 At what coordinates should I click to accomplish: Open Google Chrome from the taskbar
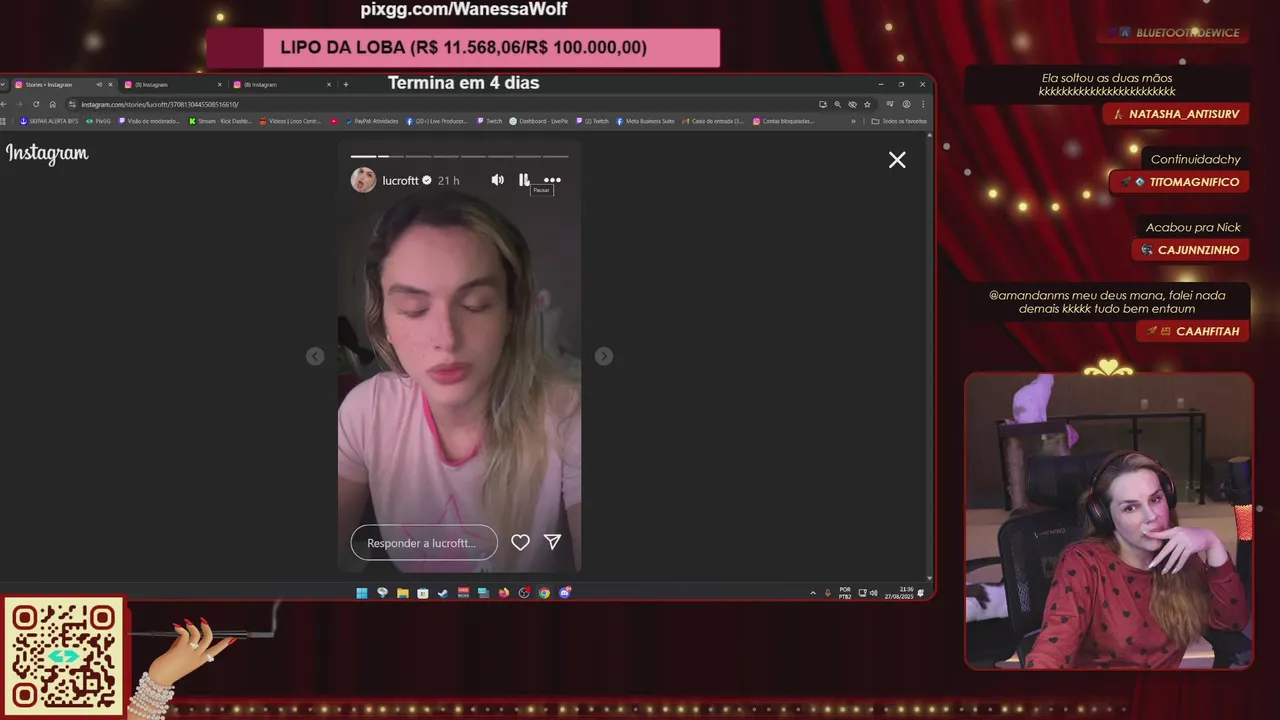pos(544,593)
